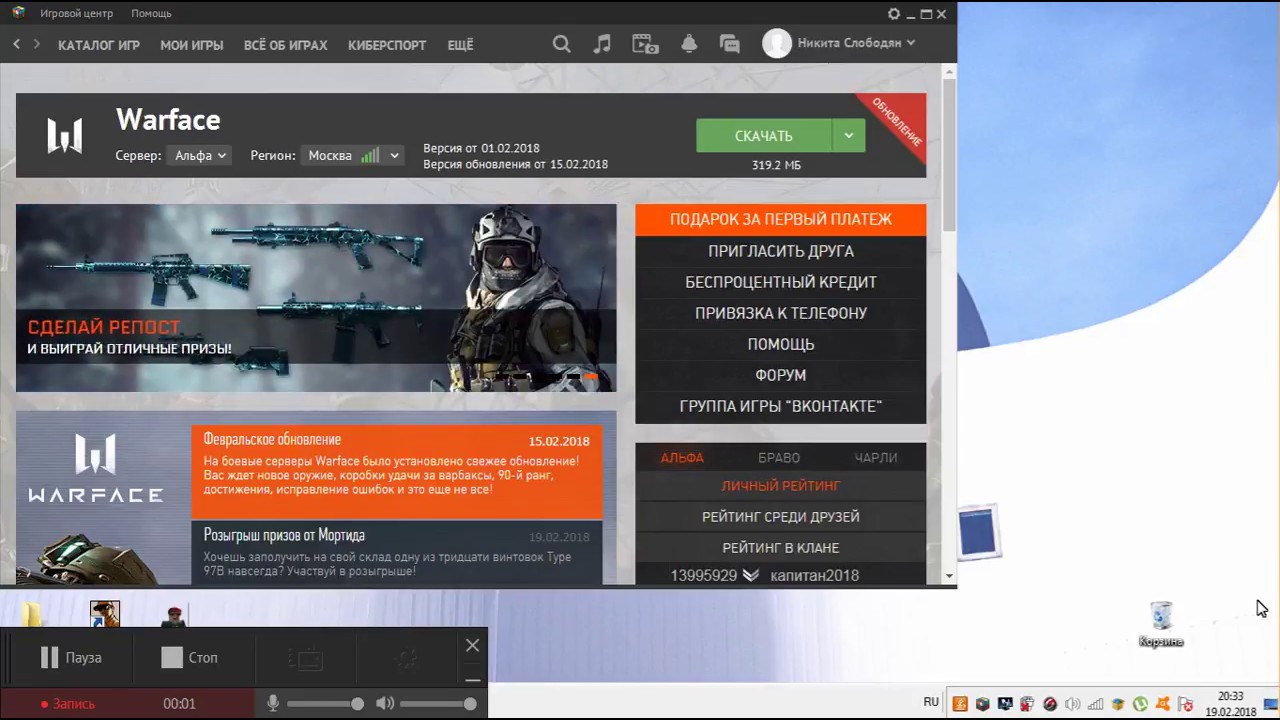The width and height of the screenshot is (1280, 720).
Task: Select Рейтинг среди друзей
Action: coord(781,517)
